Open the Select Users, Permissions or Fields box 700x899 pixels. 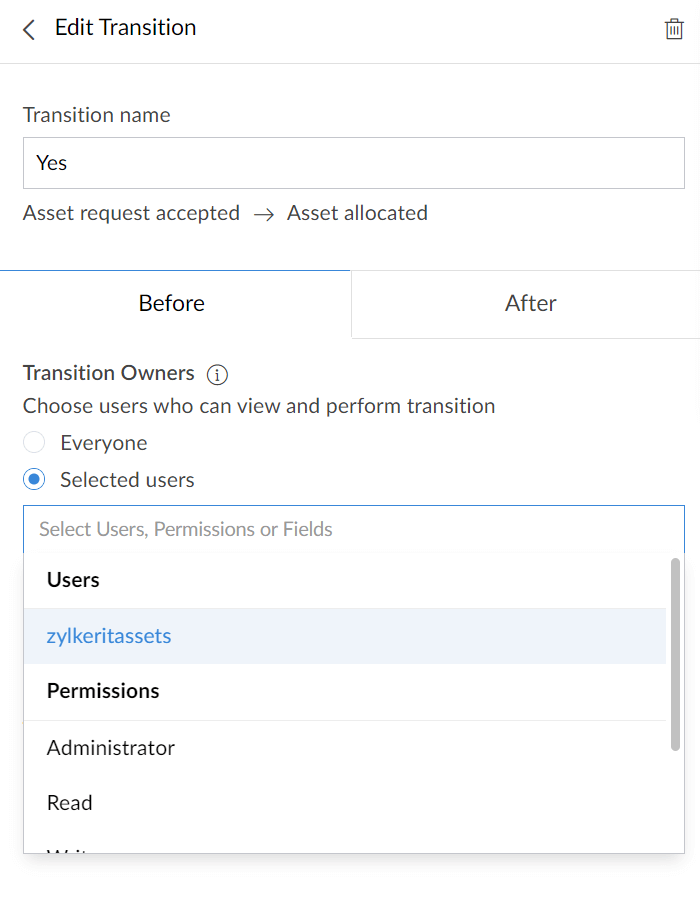click(x=354, y=529)
